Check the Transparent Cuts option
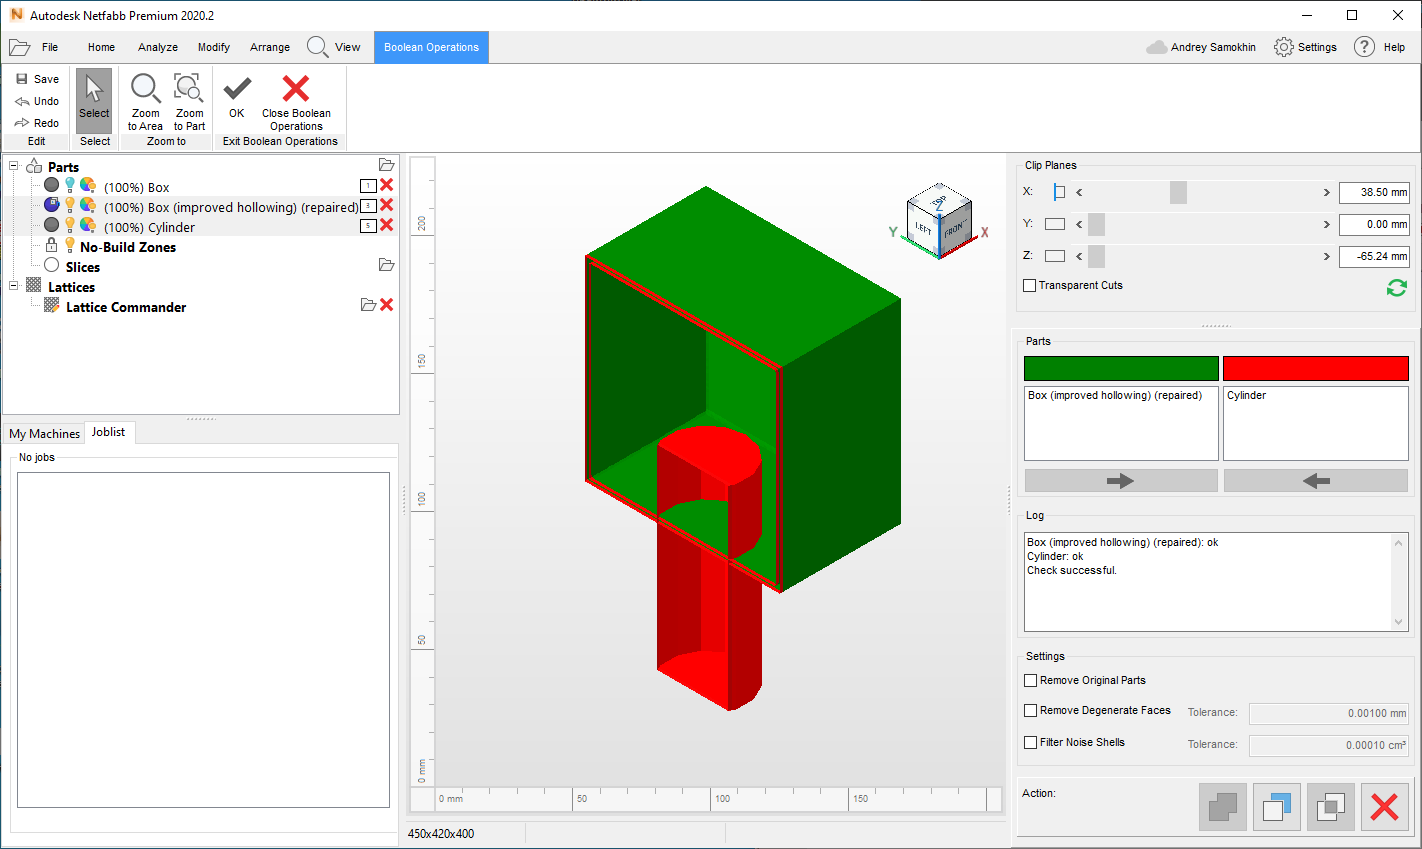1422x849 pixels. click(1029, 285)
